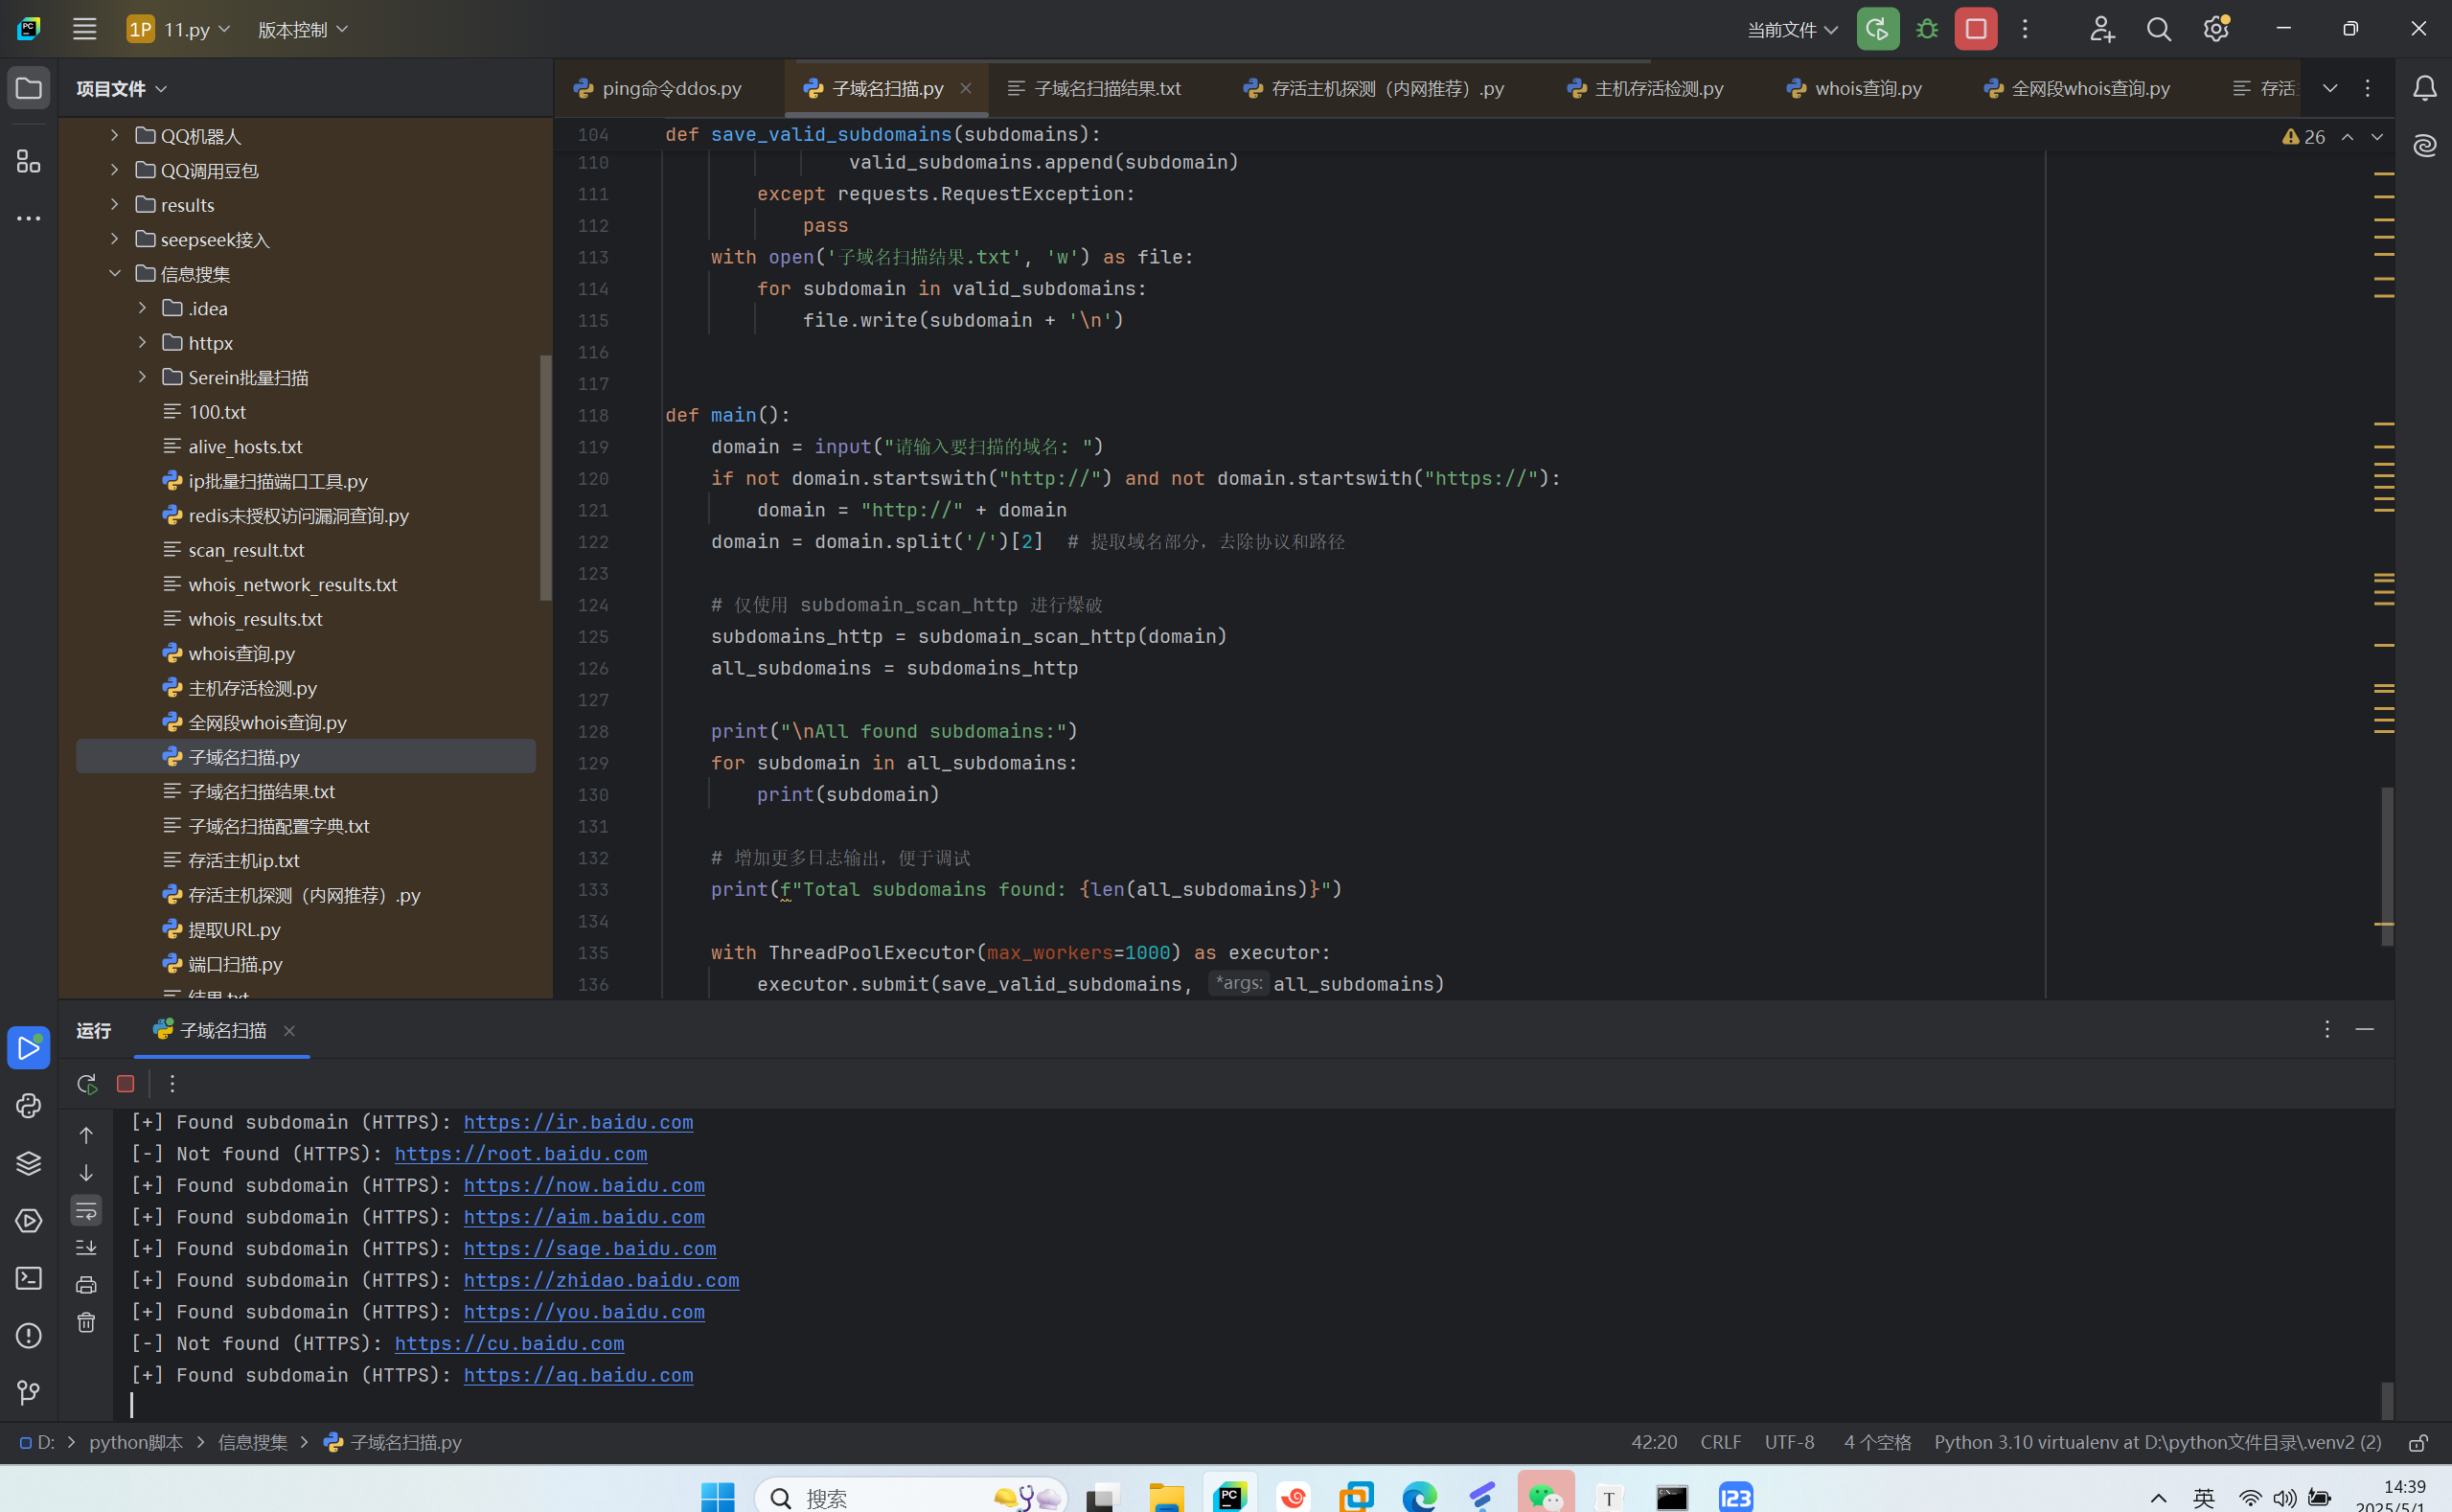This screenshot has height=1512, width=2452.
Task: Open the 当前文件 run configuration dropdown
Action: [1792, 30]
